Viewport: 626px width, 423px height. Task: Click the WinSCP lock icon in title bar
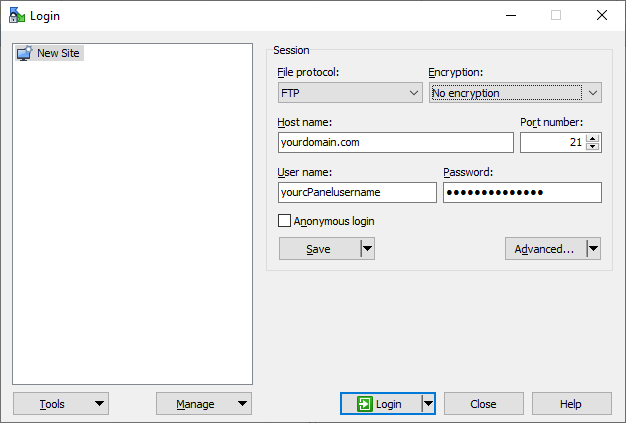pos(15,15)
